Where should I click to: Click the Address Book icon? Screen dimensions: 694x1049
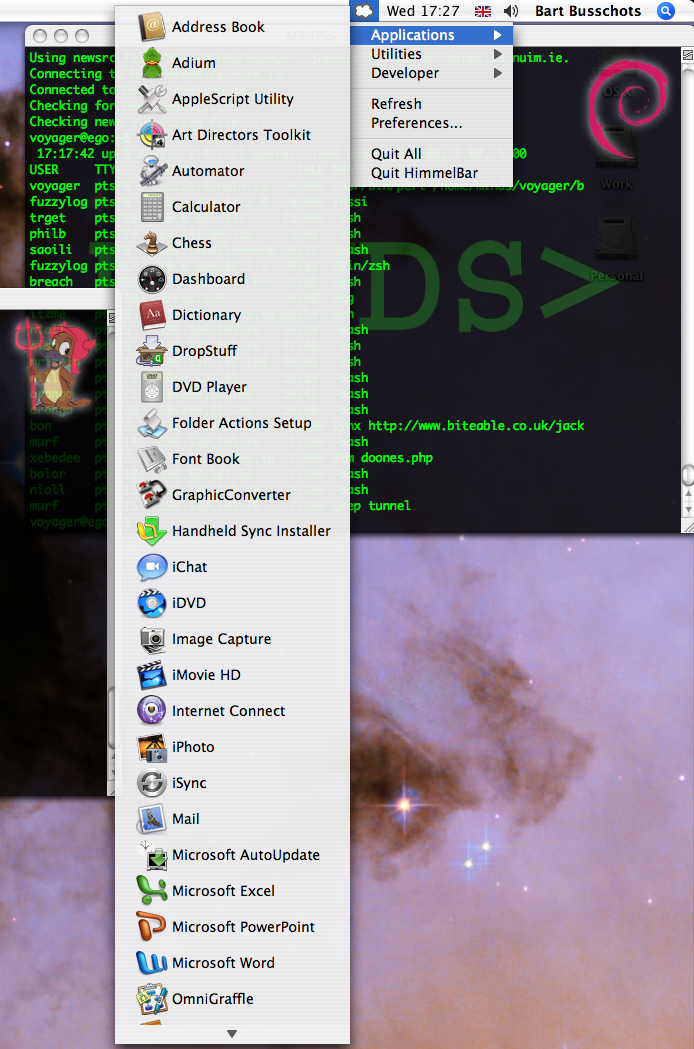[152, 27]
